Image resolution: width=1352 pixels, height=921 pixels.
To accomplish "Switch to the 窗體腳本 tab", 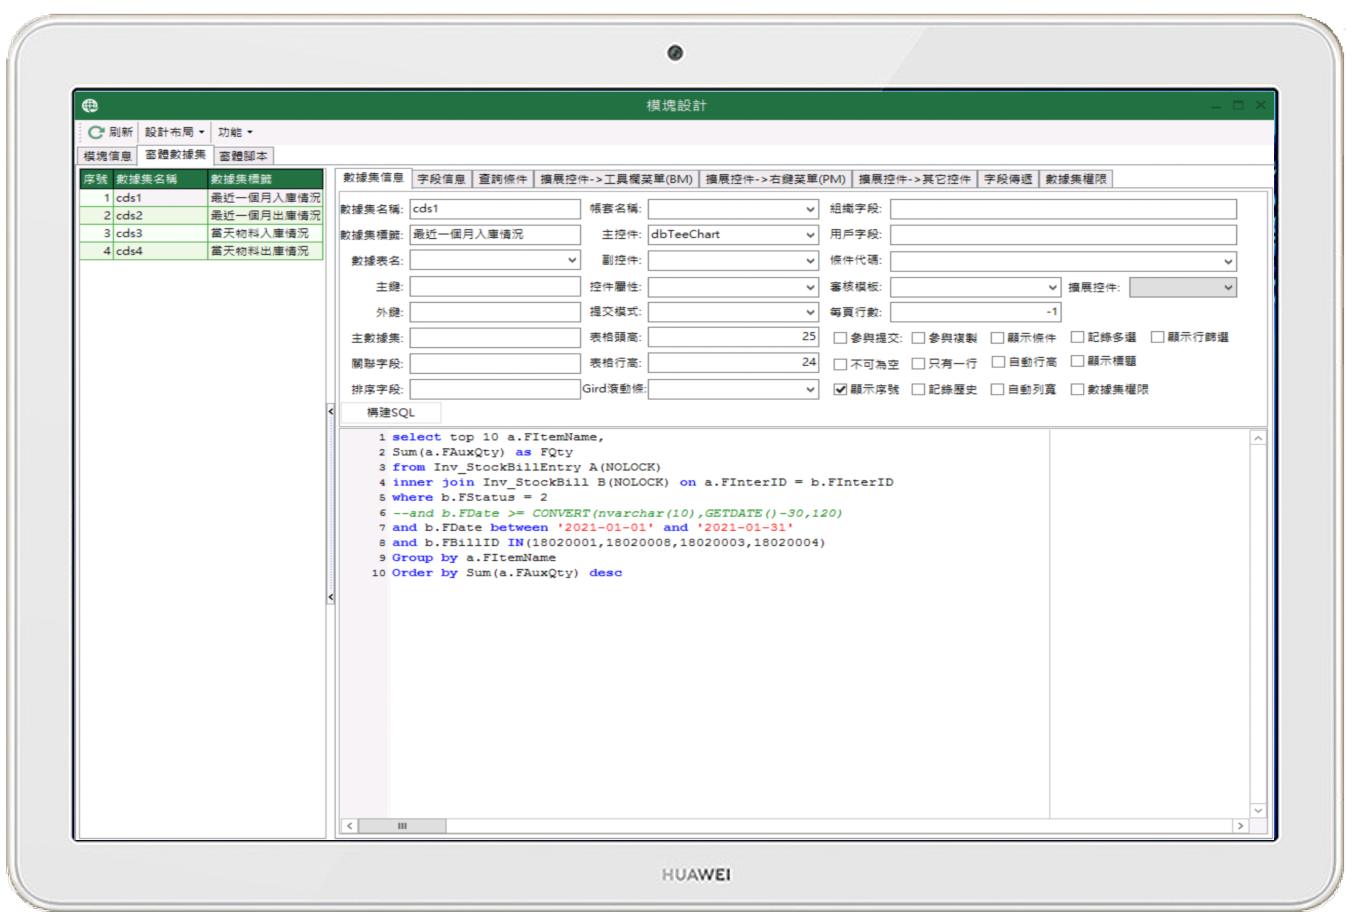I will (x=243, y=156).
